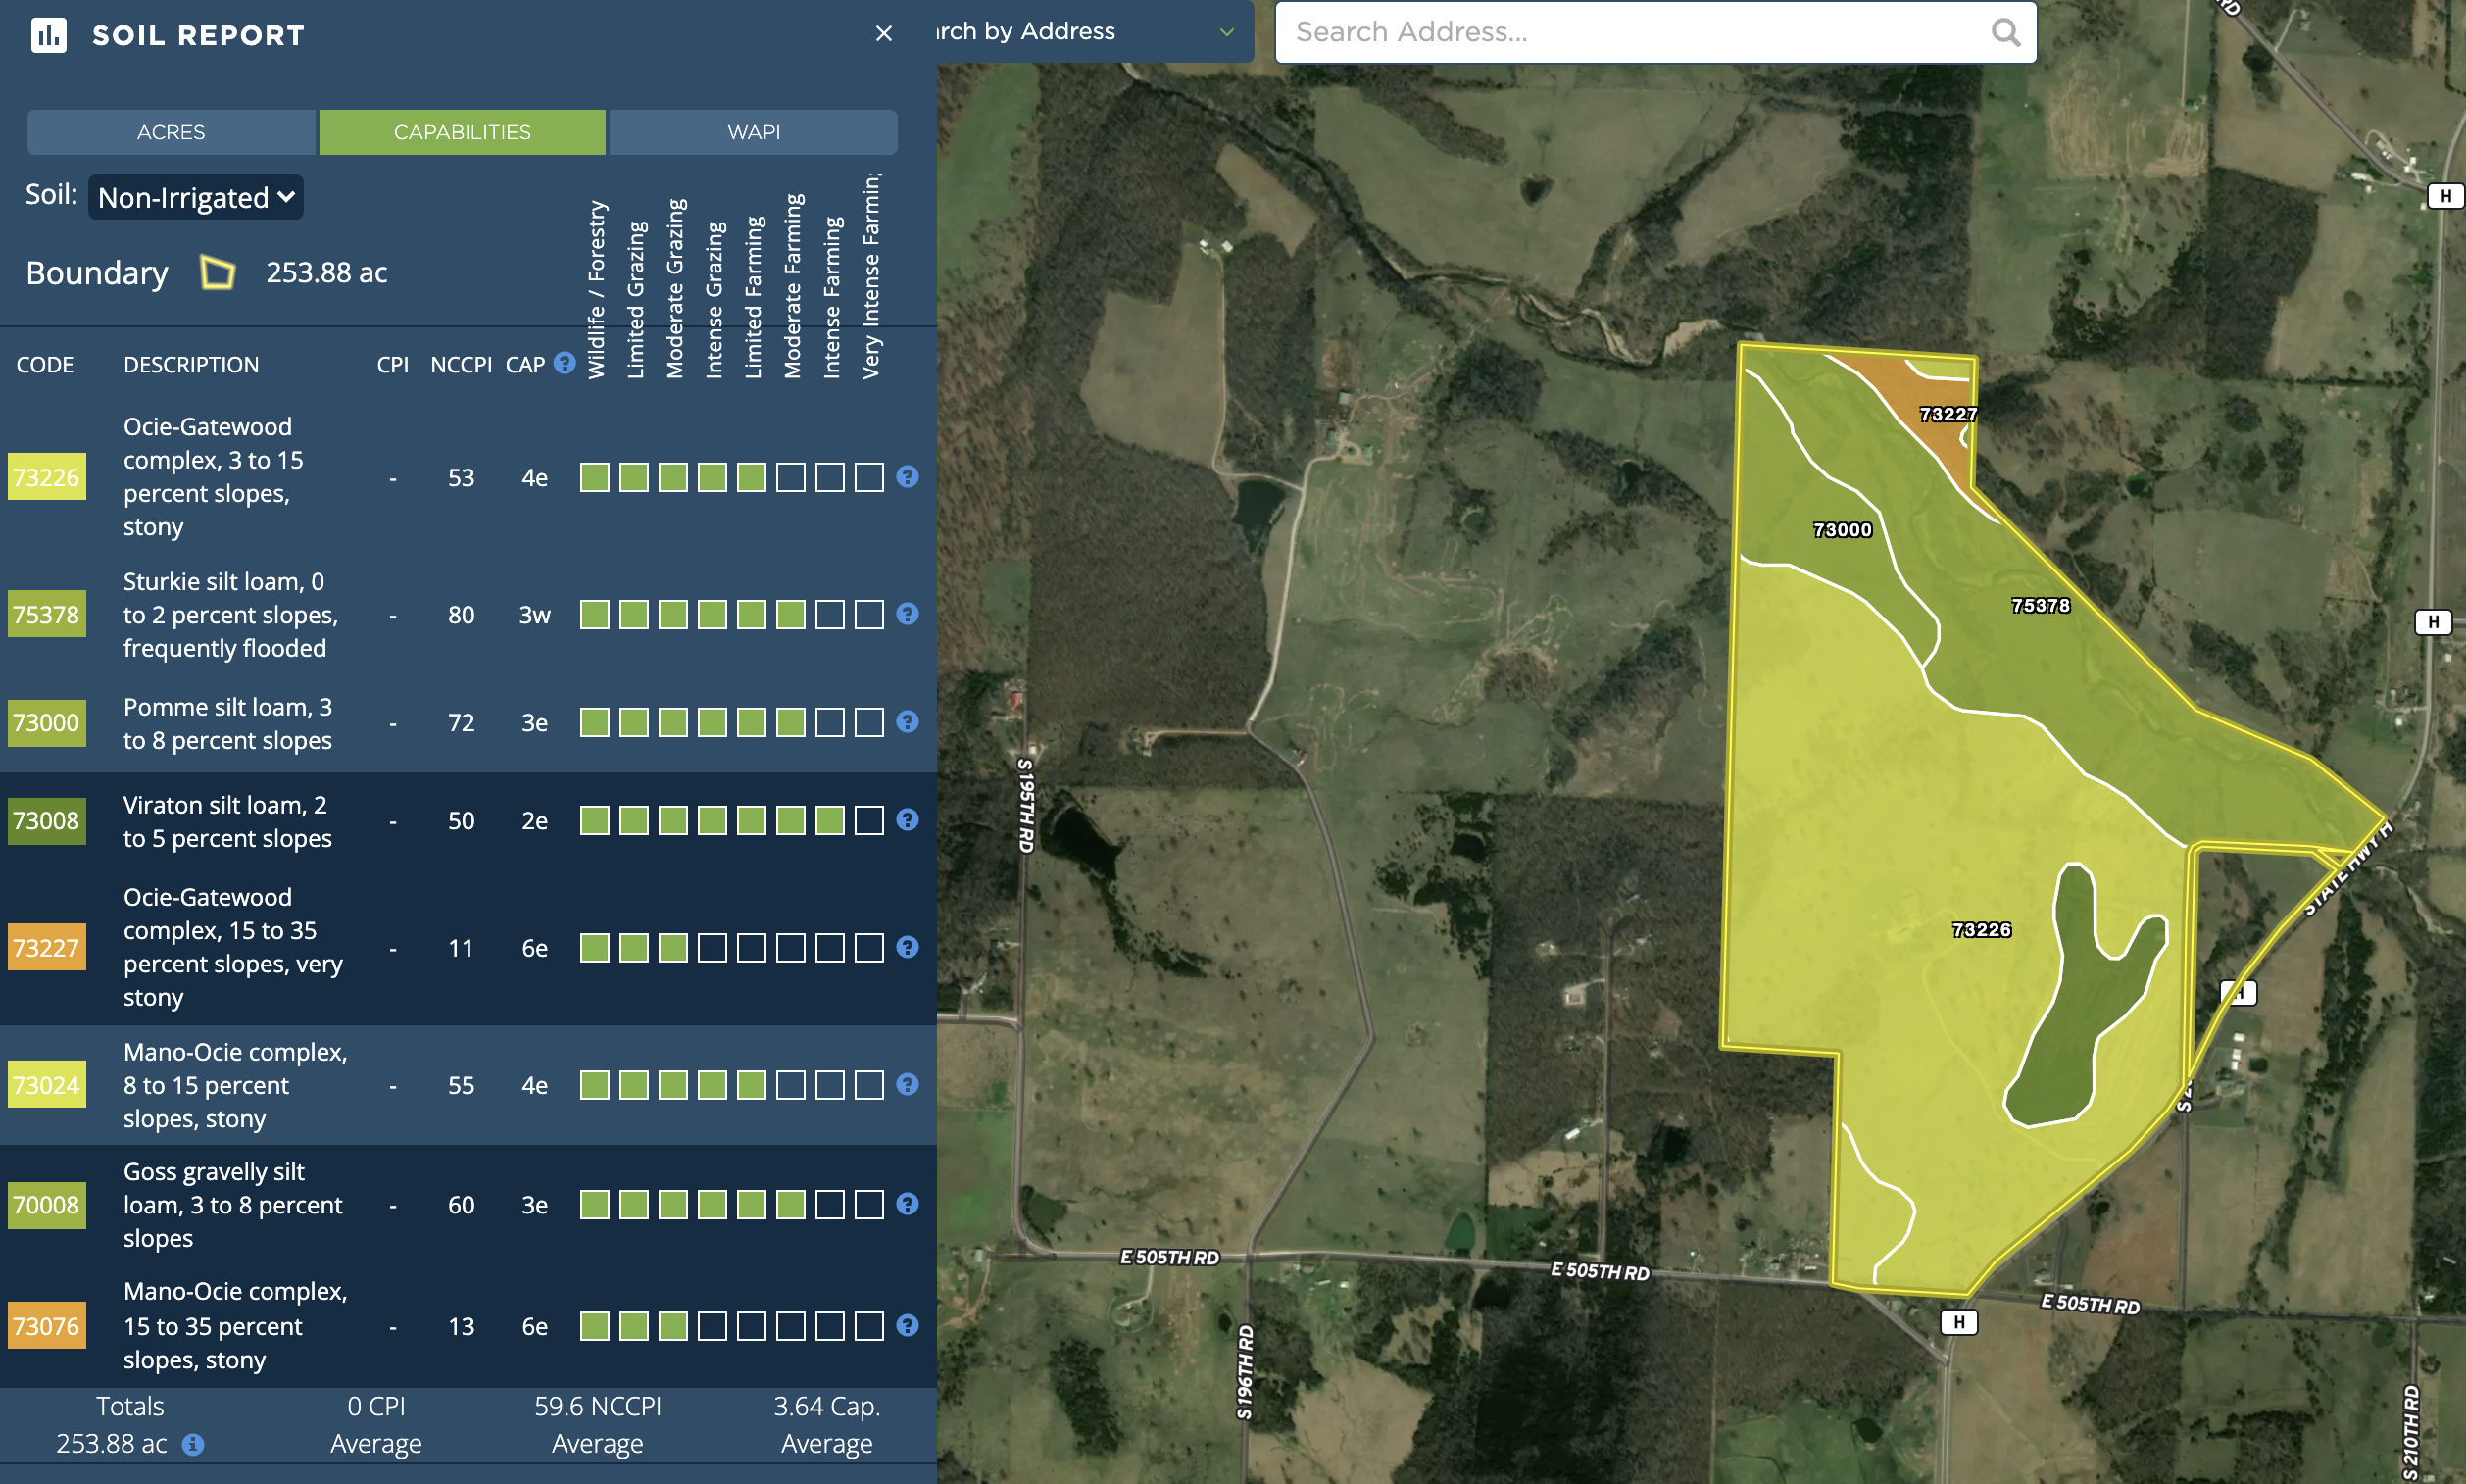Screen dimensions: 2466x1484
Task: Open help icon for soil 73226 row
Action: tap(907, 477)
